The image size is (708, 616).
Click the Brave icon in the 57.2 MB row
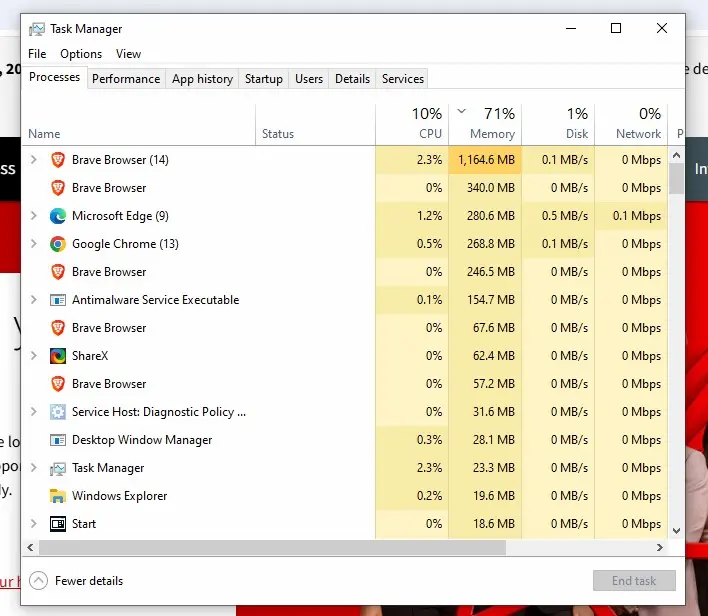coord(58,384)
